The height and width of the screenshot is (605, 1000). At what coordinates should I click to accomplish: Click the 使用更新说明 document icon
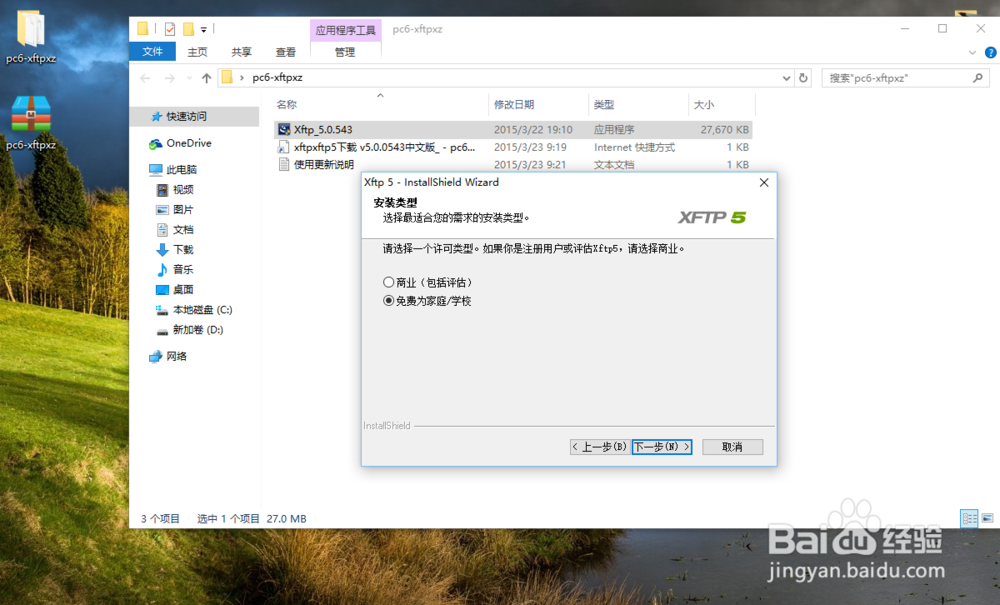click(284, 164)
